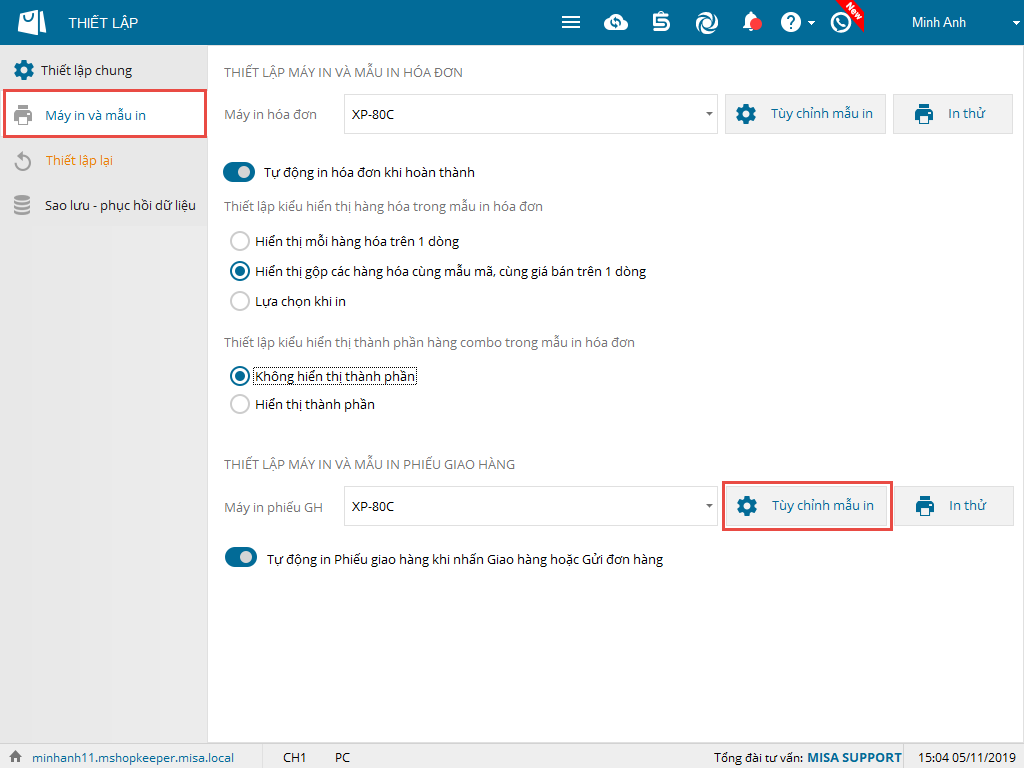
Task: Open the Máy in phiếu GH printer dropdown
Action: pos(530,506)
